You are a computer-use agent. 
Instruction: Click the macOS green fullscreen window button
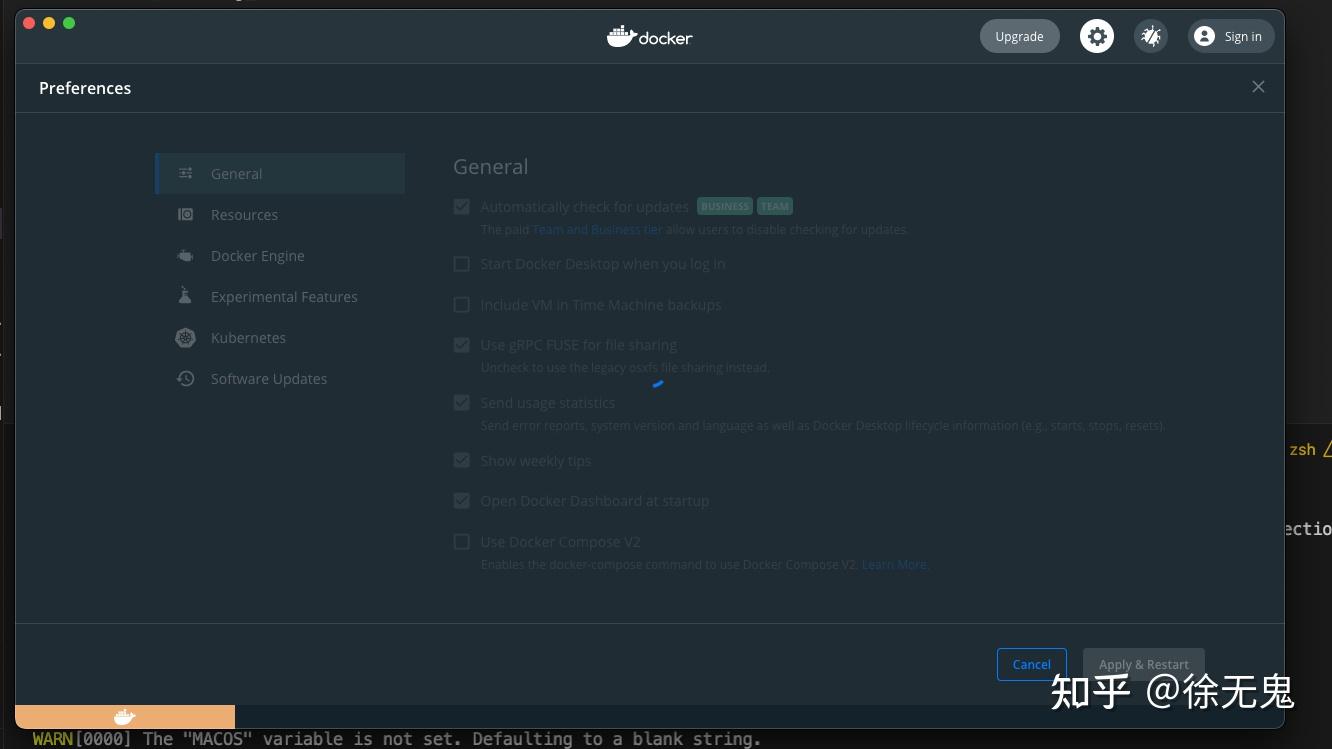(69, 23)
